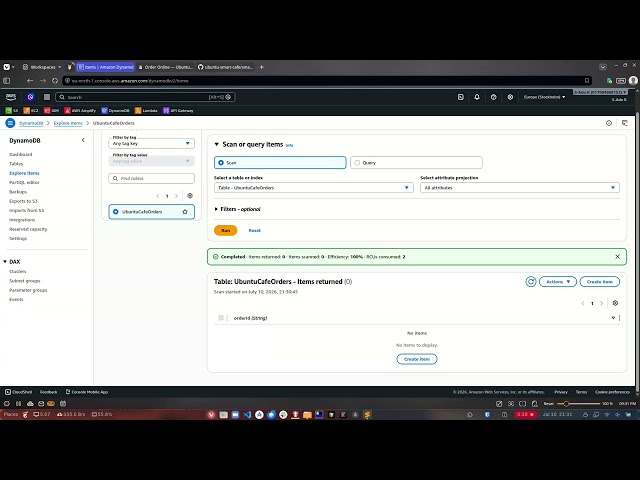The width and height of the screenshot is (640, 480).
Task: Open the AWS settings gear in header
Action: [510, 97]
